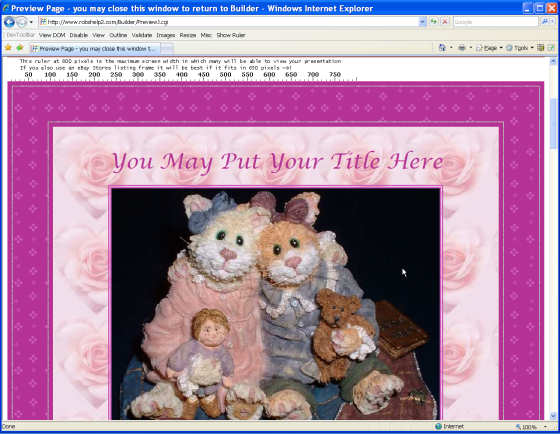Screen dimensions: 560x434
Task: Select the Preview Page browser tab
Action: [95, 49]
